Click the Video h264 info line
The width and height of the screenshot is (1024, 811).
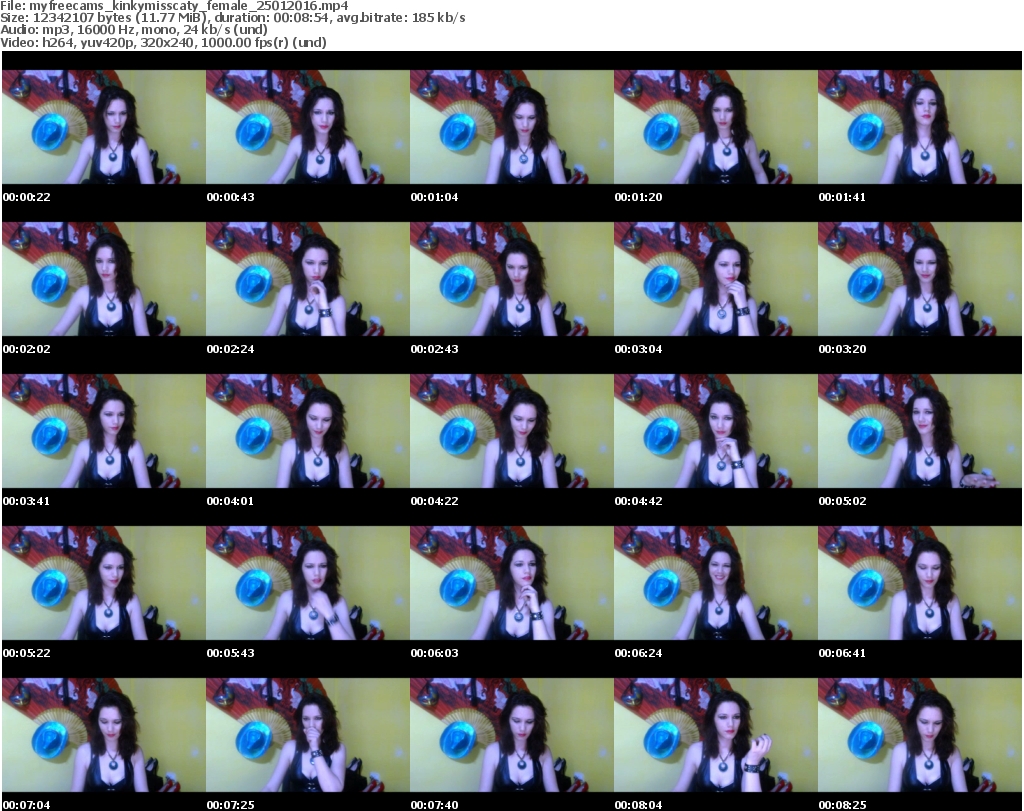163,42
